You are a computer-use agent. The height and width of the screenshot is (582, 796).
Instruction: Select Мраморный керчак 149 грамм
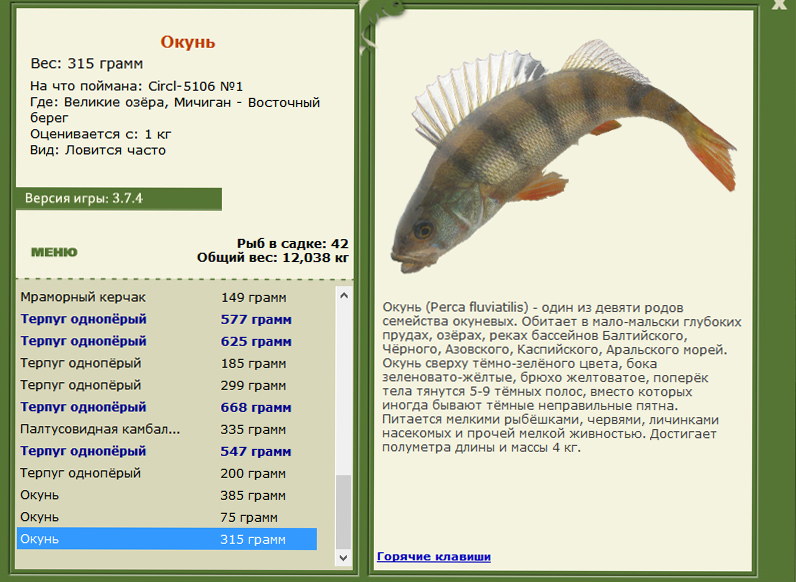pyautogui.click(x=167, y=298)
